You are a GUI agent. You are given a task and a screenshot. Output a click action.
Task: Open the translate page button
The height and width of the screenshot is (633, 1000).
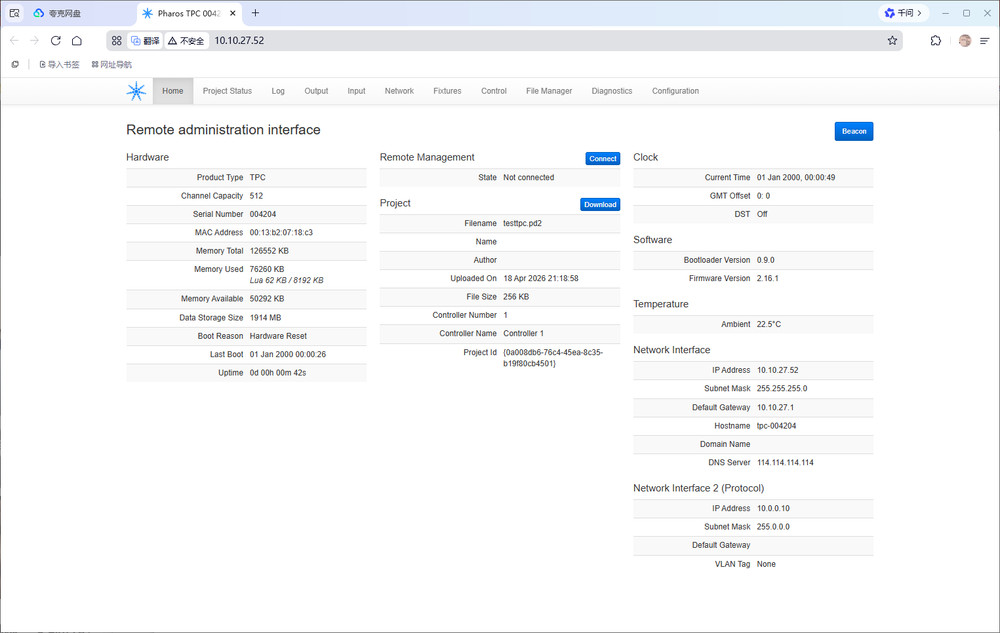tap(145, 41)
